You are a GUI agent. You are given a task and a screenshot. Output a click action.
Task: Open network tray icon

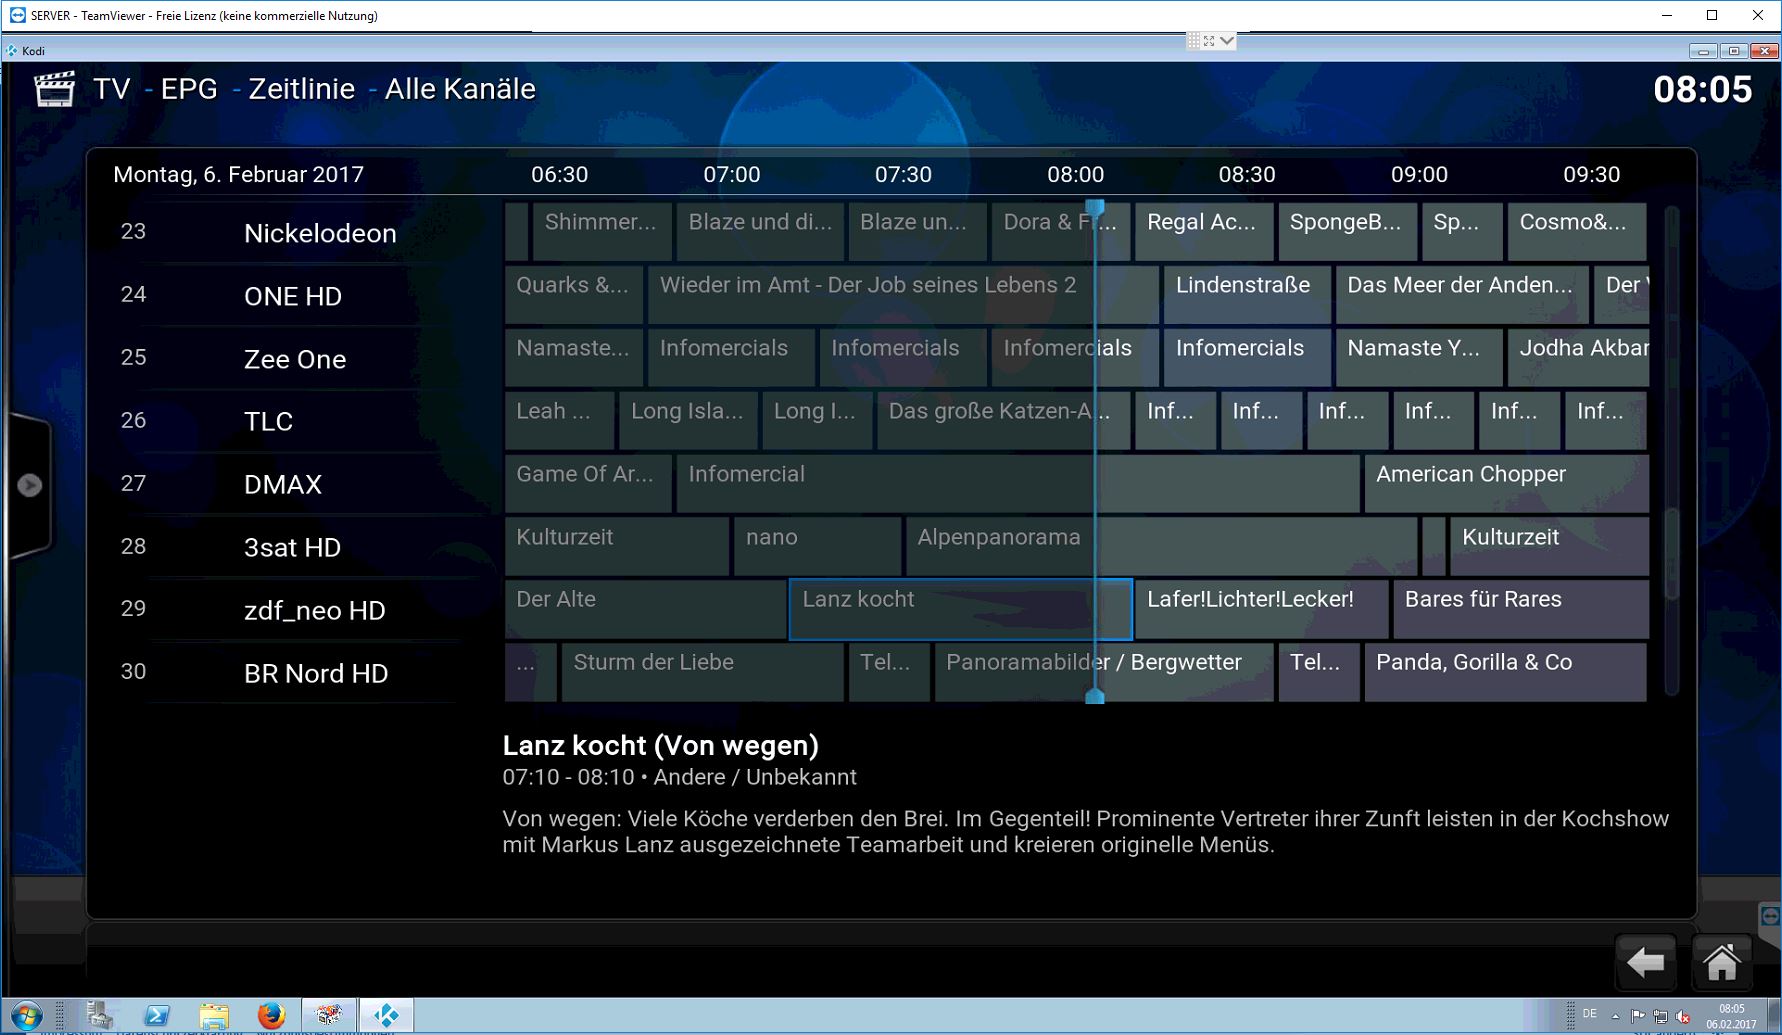[1660, 1017]
